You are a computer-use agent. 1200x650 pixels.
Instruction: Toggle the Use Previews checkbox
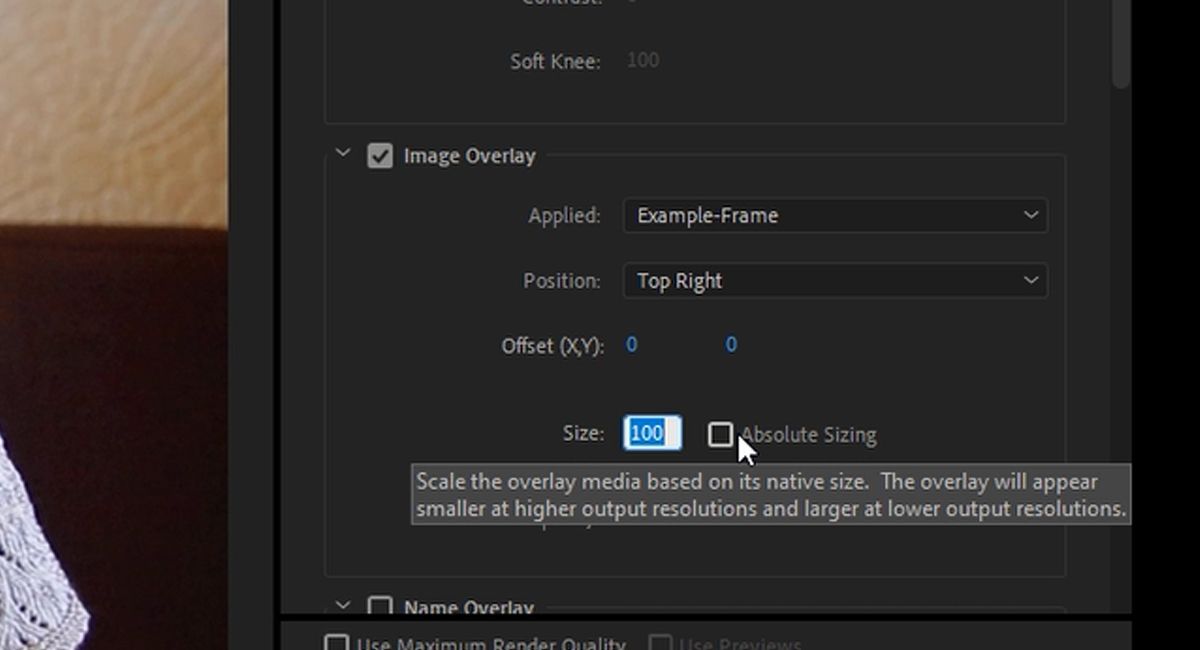click(662, 645)
